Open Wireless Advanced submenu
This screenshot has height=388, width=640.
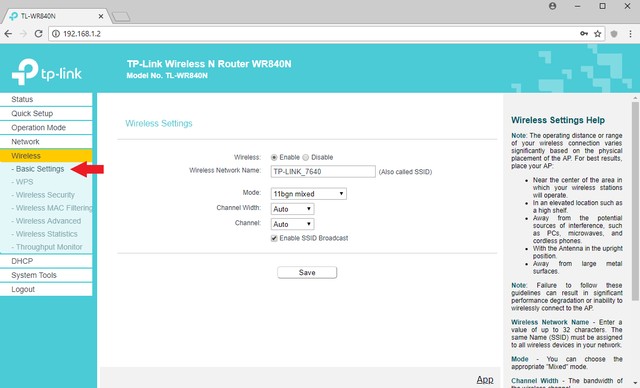pos(46,221)
